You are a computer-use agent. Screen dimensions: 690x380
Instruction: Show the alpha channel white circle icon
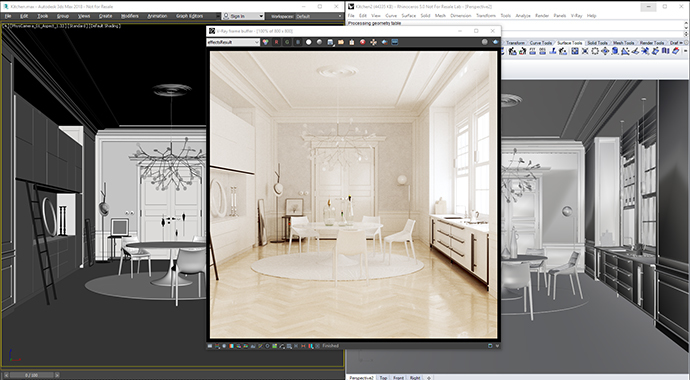pos(308,42)
